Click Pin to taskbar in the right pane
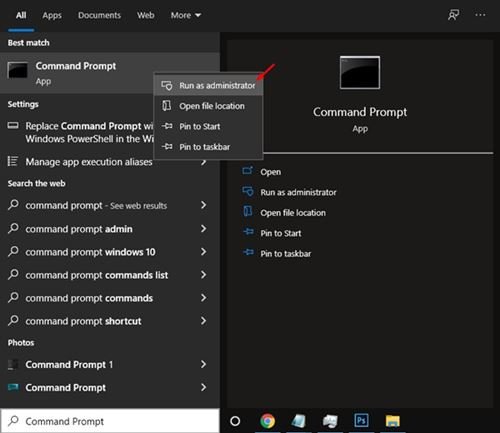500x433 pixels. (x=286, y=254)
